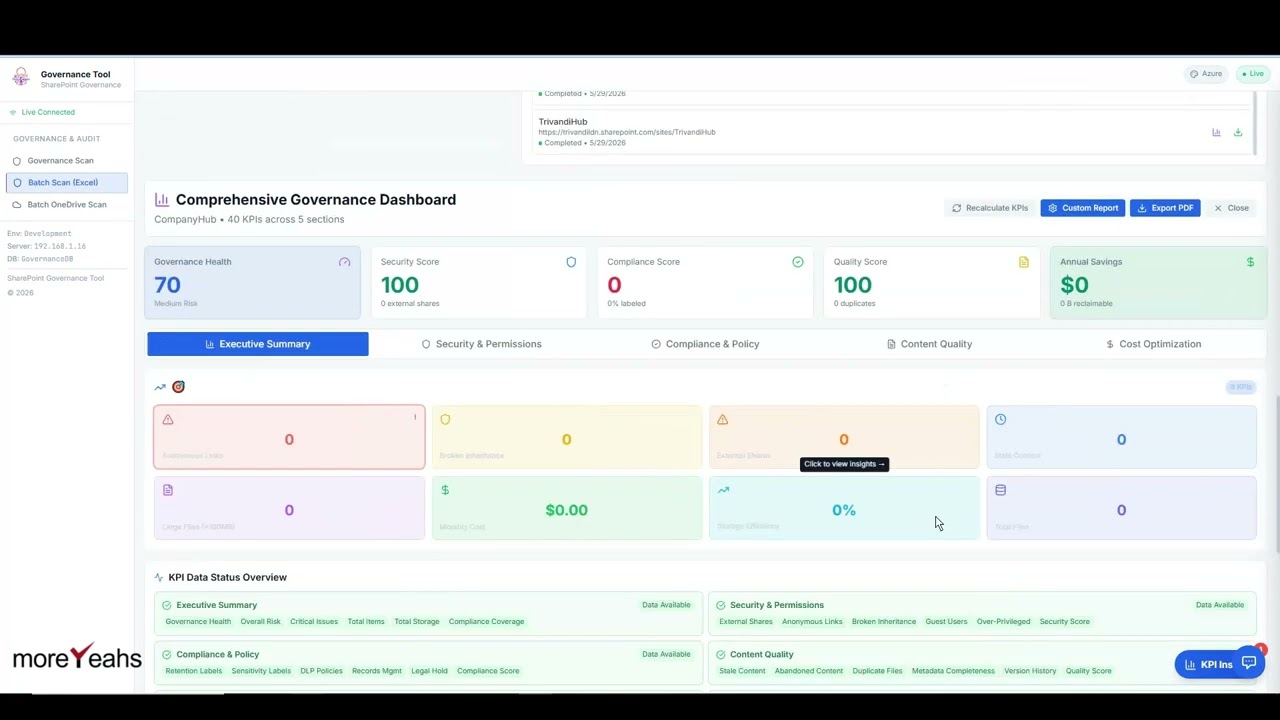Screen dimensions: 1280x720
Task: Click the bar chart icon beside the dashboard title
Action: pyautogui.click(x=162, y=200)
